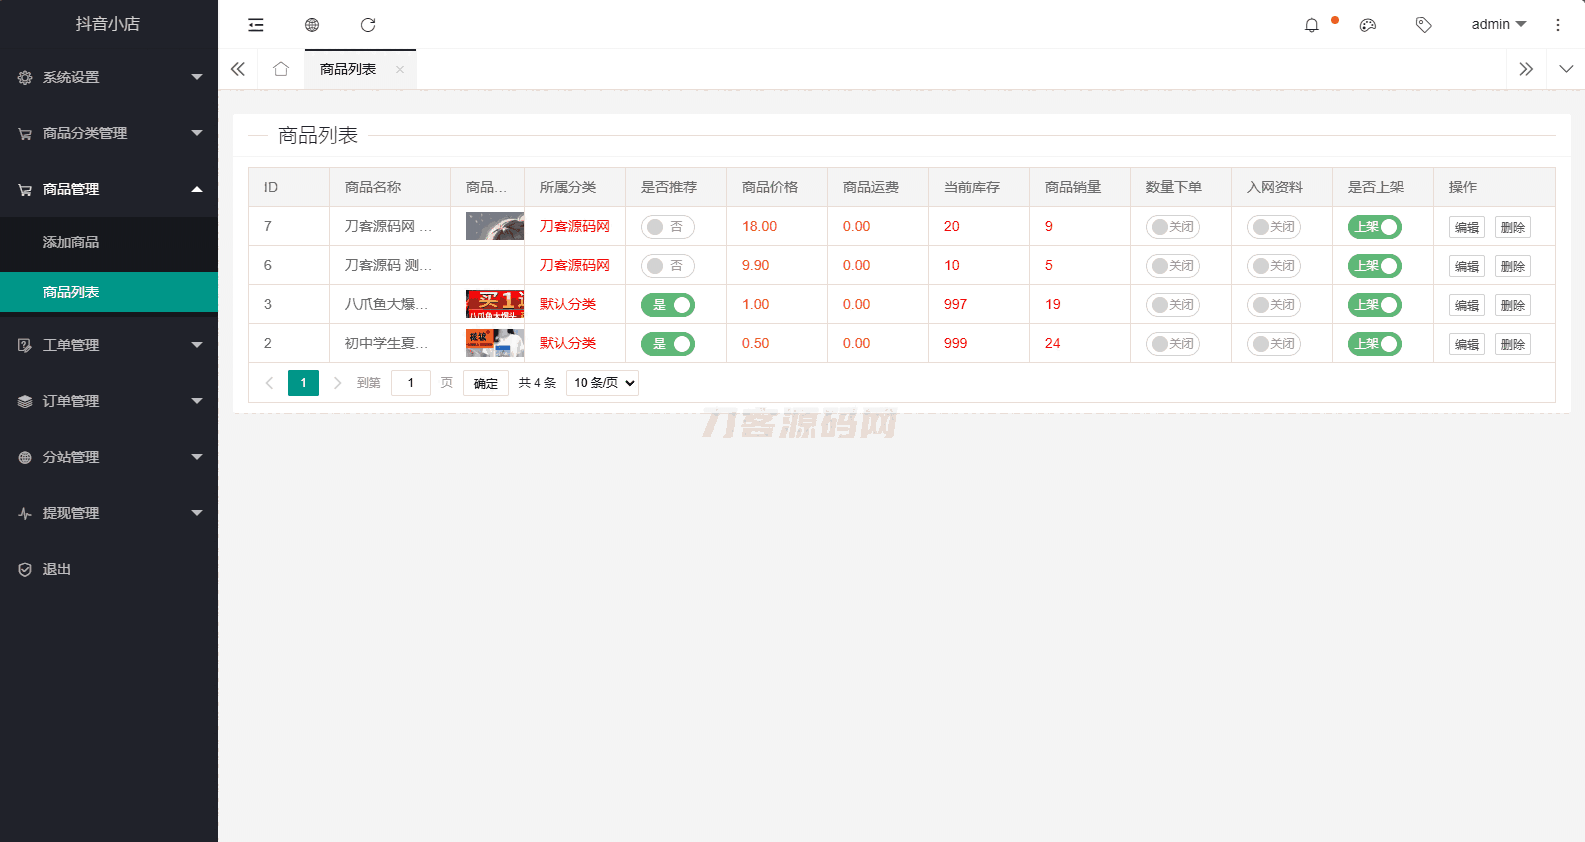Image resolution: width=1585 pixels, height=842 pixels.
Task: Open the tab operations dropdown arrow
Action: tap(1566, 69)
